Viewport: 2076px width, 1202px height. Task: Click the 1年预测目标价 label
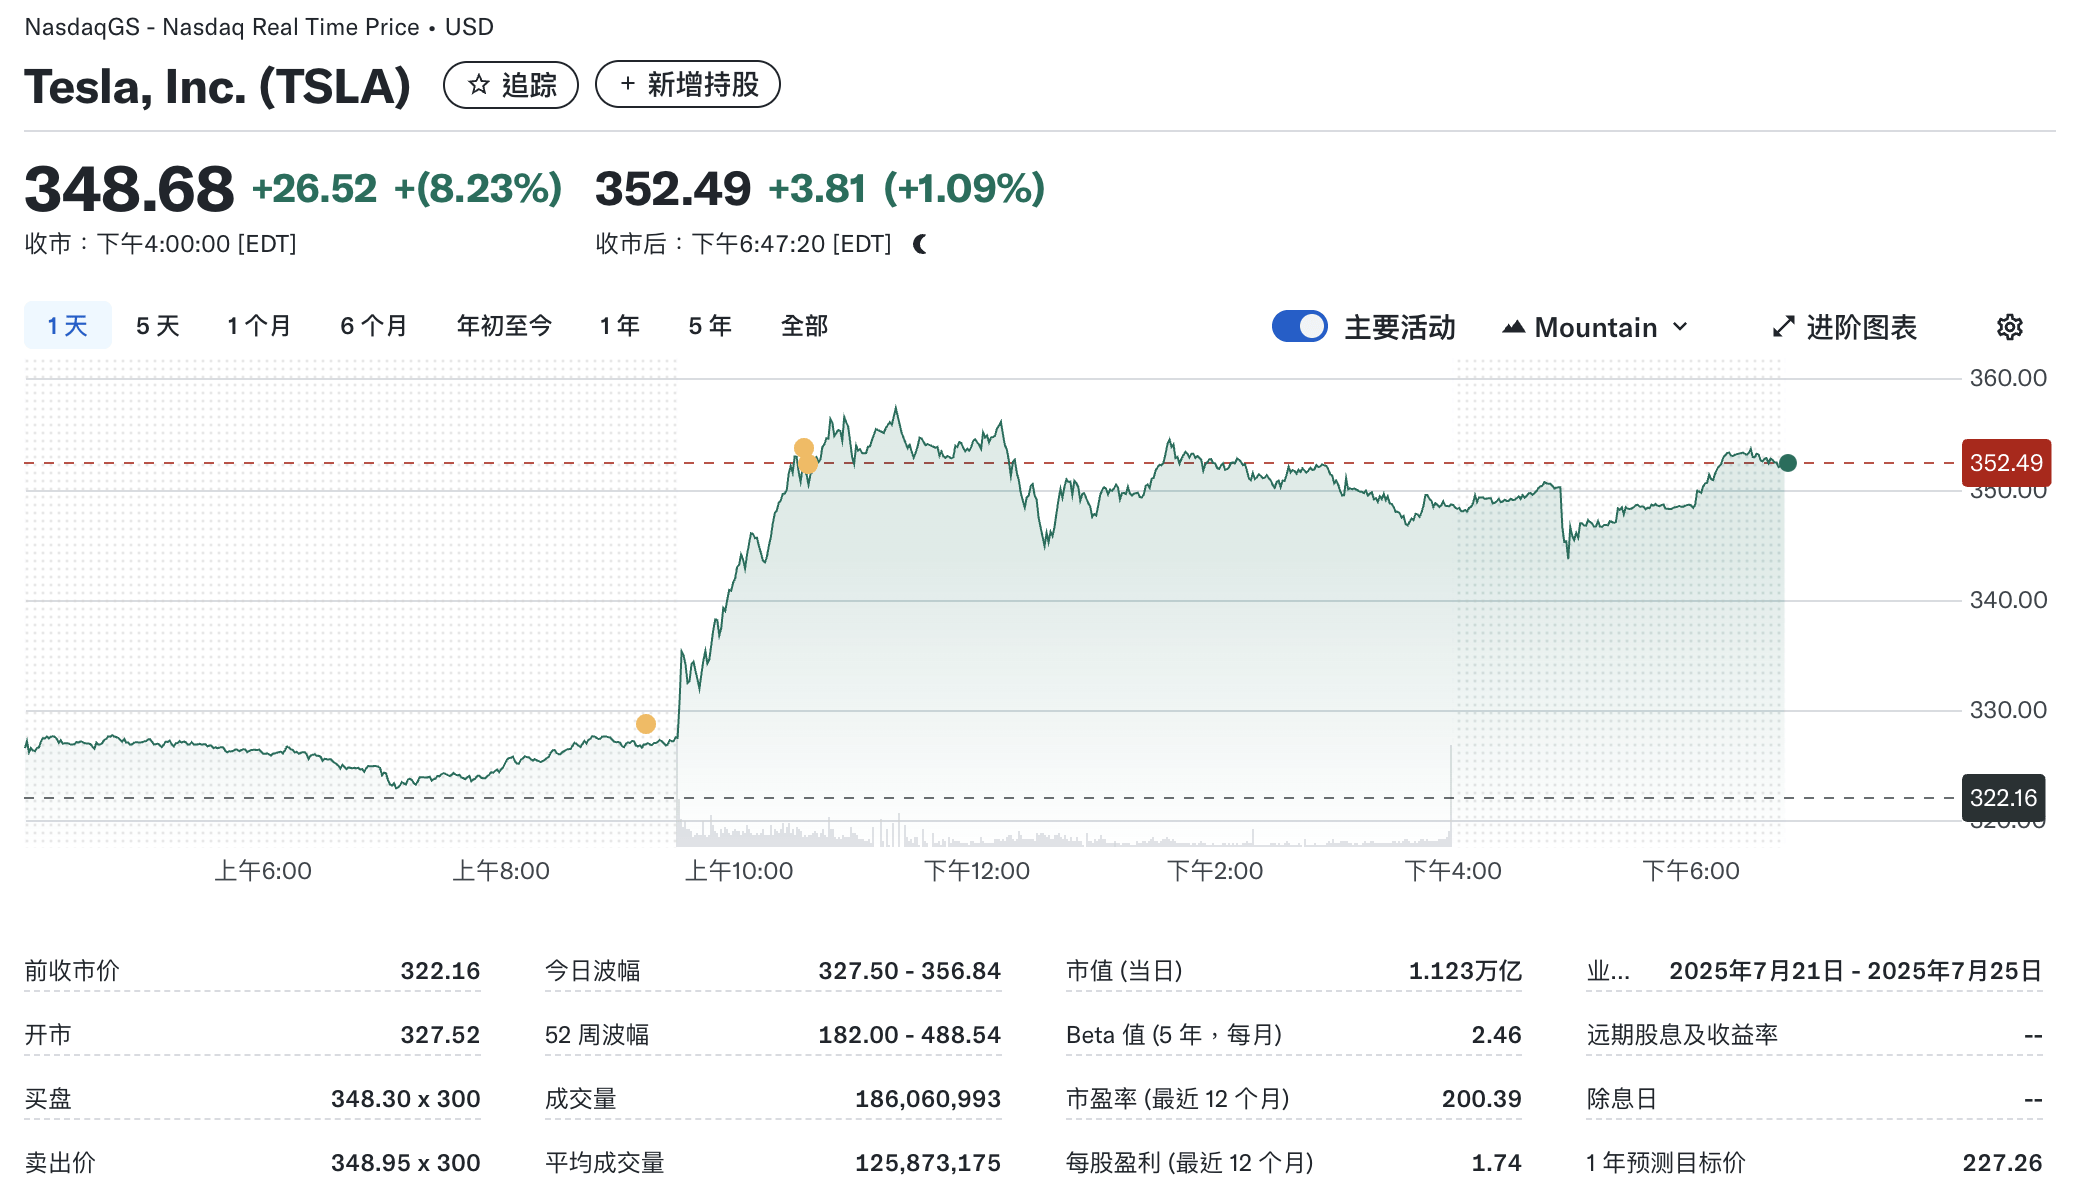[1665, 1162]
